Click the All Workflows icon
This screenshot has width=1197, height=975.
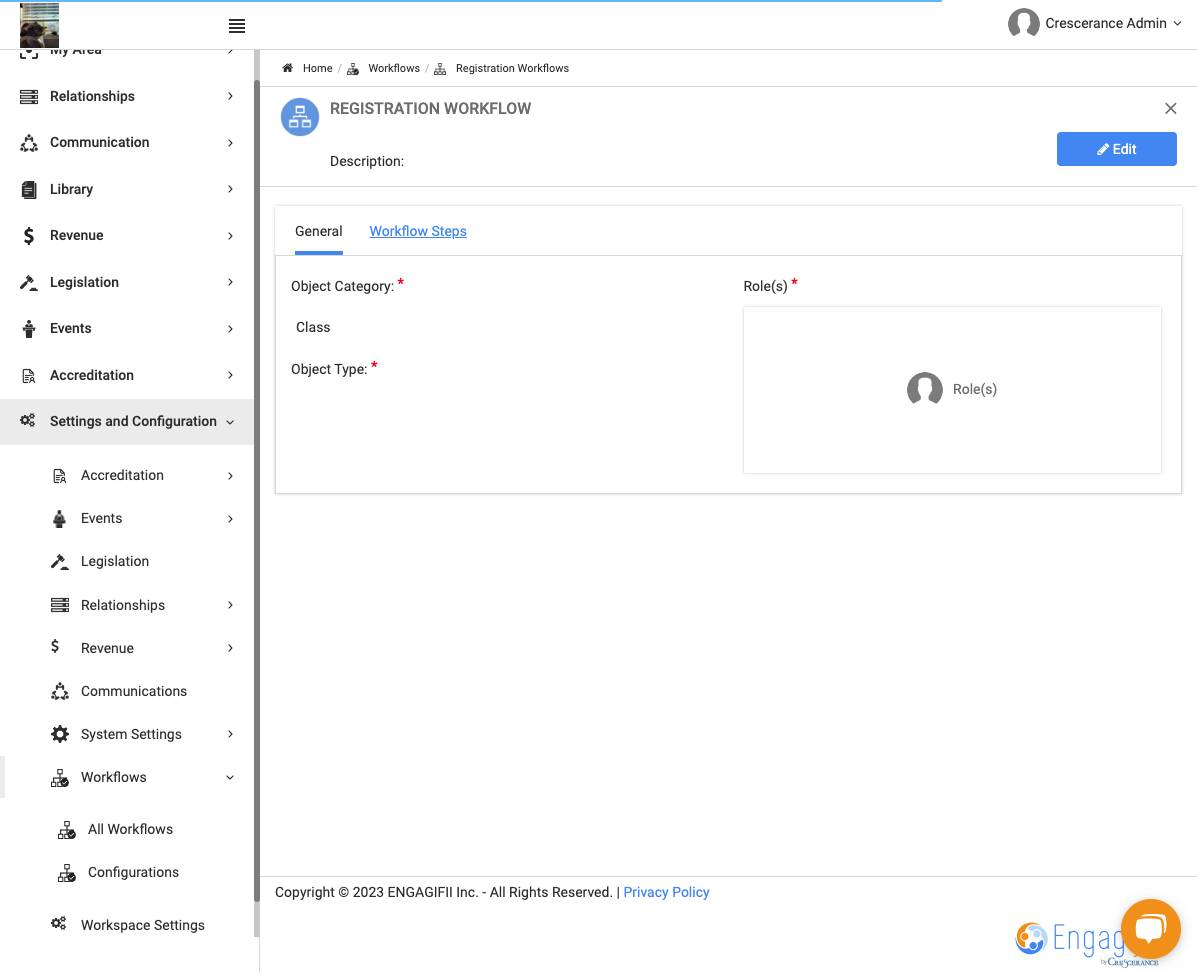tap(66, 830)
